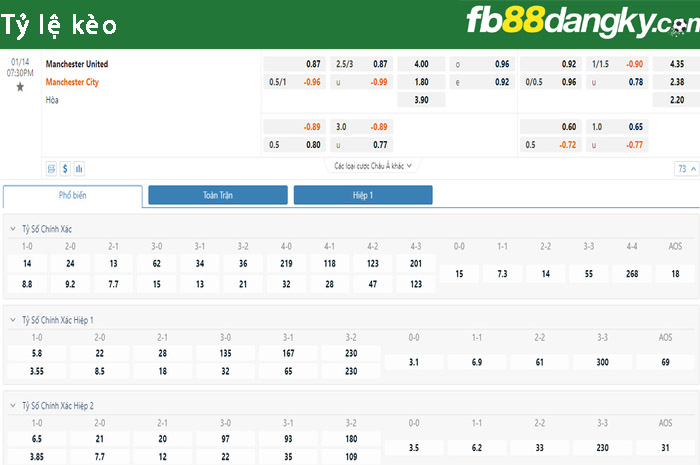Viewport: 700px width, 465px height.
Task: Select first half over 1.0 odds 0.65
Action: point(617,127)
